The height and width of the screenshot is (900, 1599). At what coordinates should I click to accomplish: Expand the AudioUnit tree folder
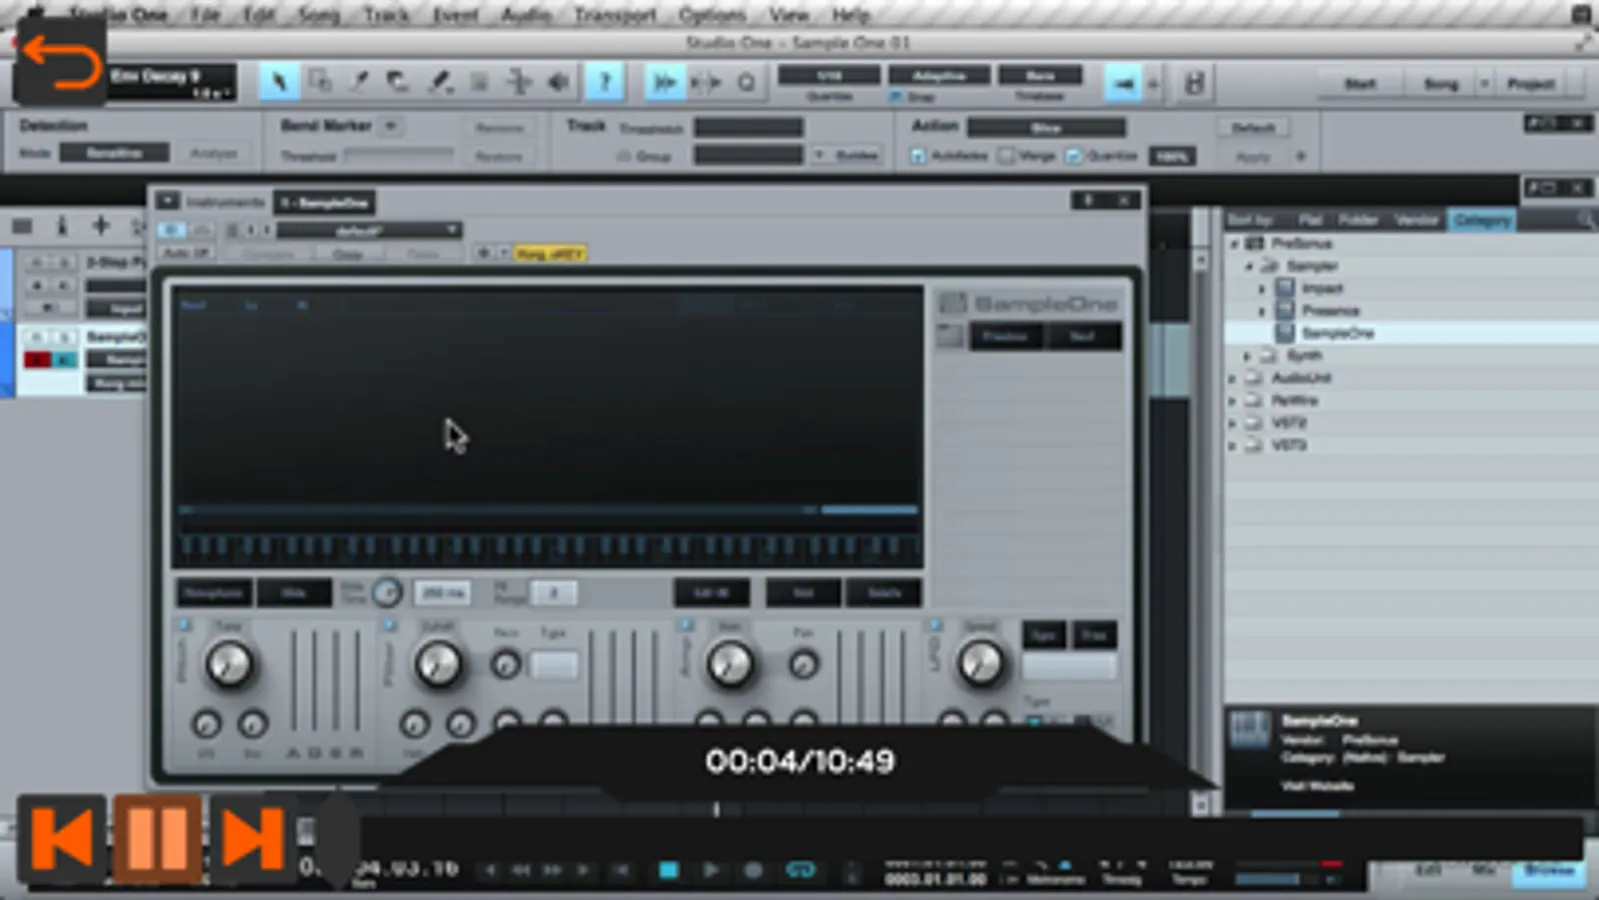[1233, 378]
